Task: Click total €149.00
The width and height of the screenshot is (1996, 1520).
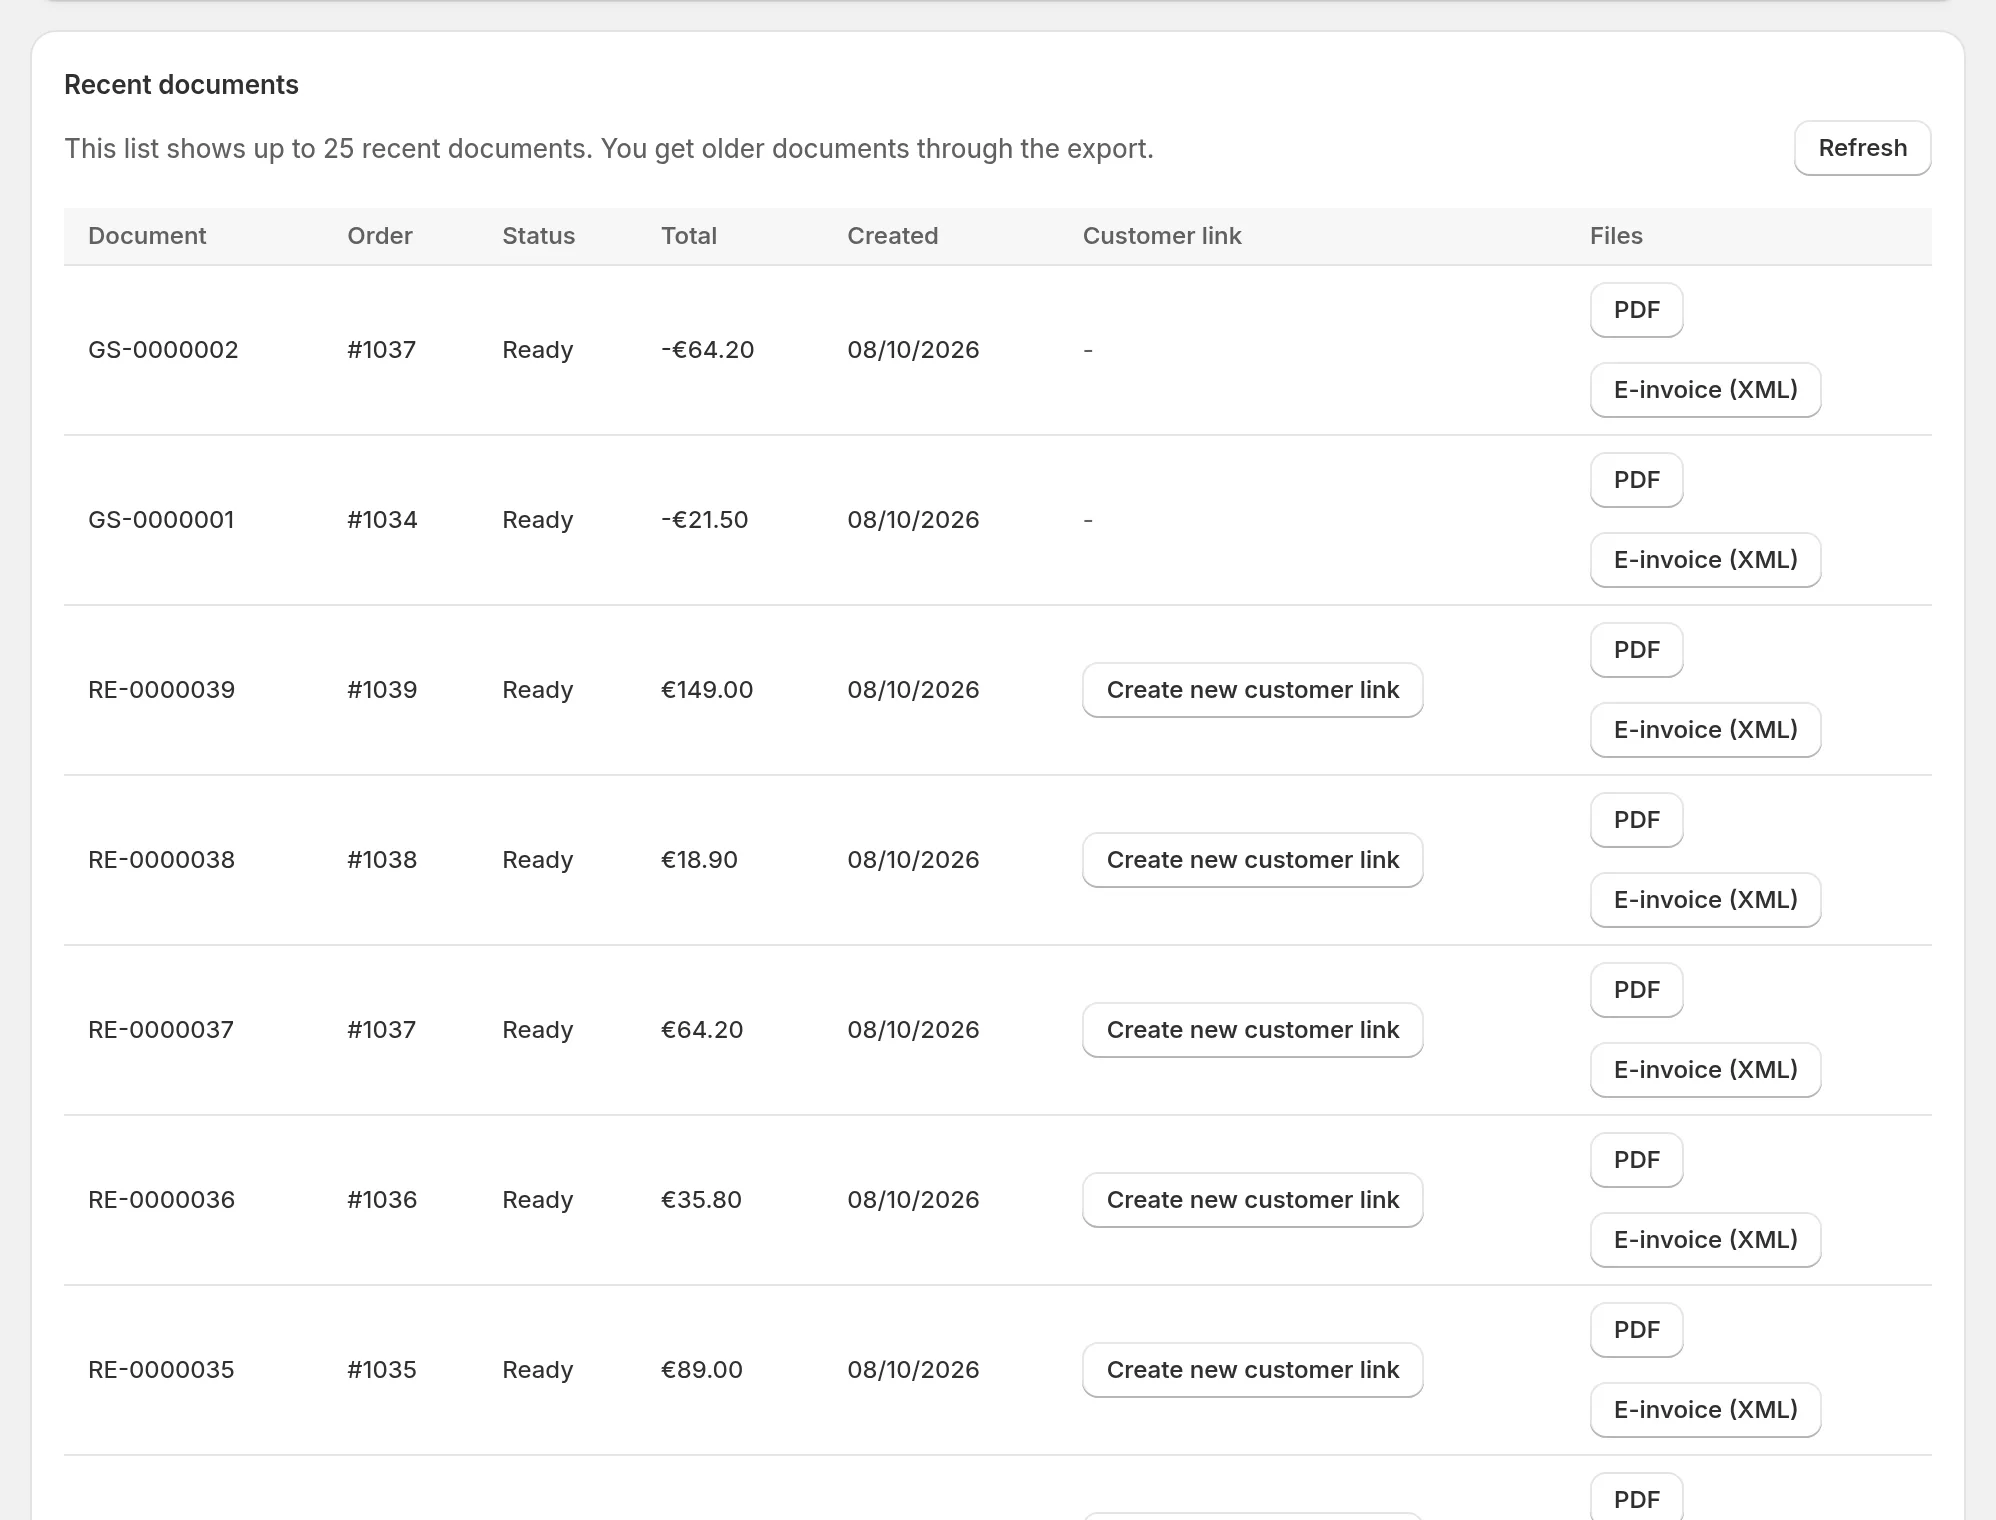Action: pos(707,690)
